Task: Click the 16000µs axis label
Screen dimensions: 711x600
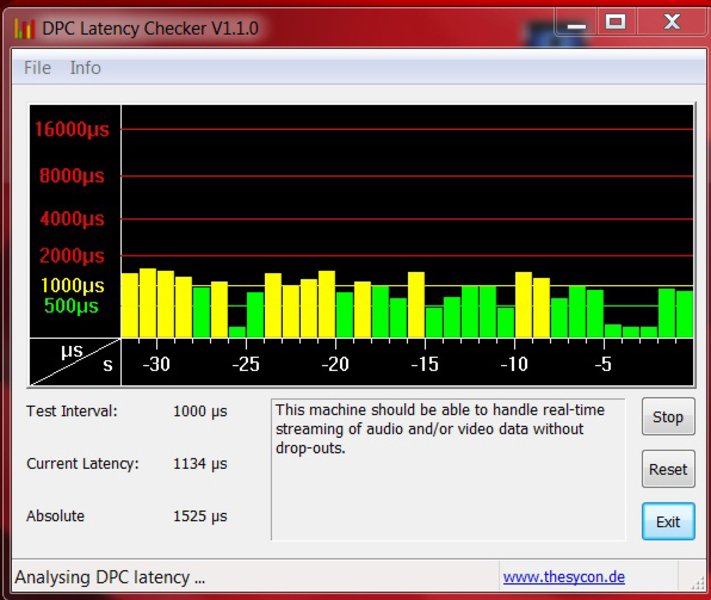Action: point(72,129)
